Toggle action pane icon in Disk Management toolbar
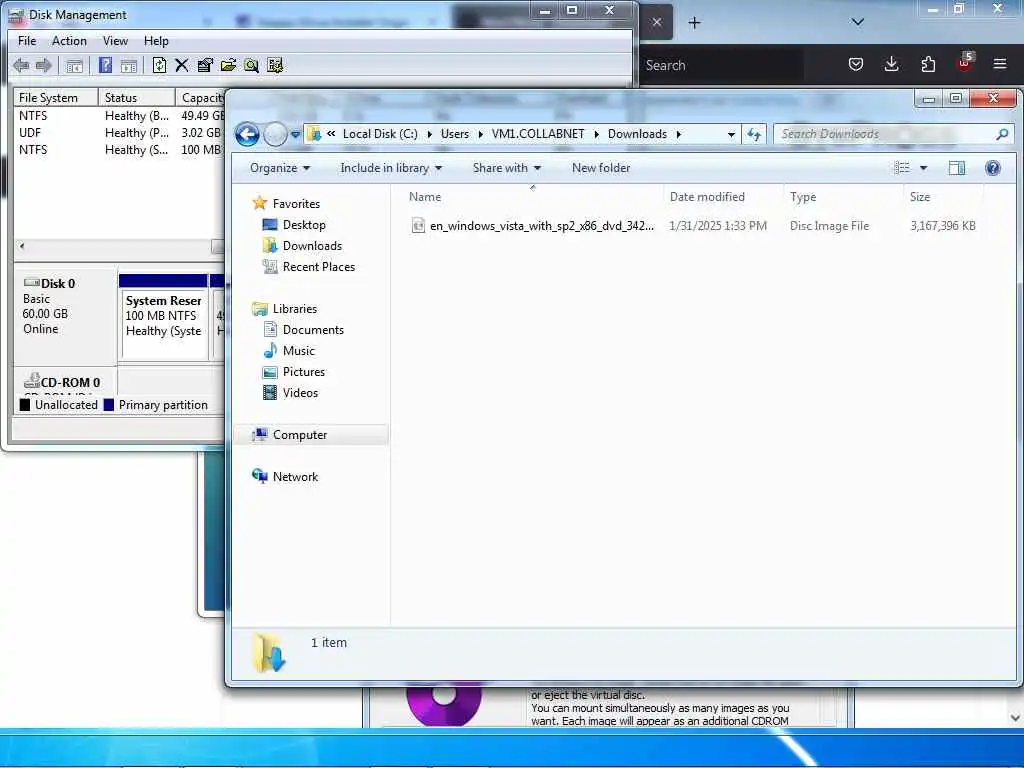The height and width of the screenshot is (768, 1024). 129,65
